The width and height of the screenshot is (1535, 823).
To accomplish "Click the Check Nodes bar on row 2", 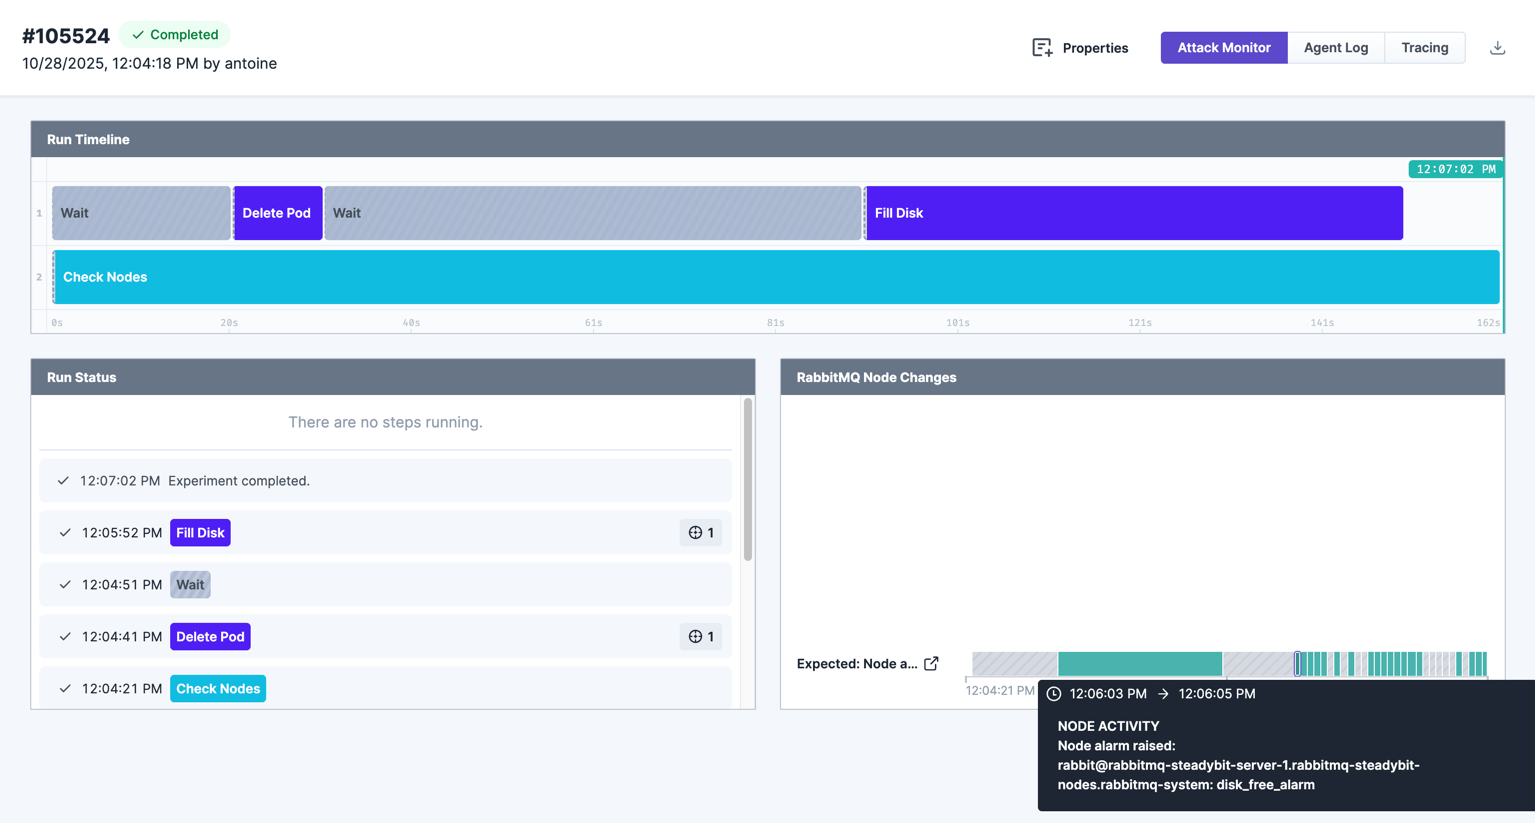I will click(x=776, y=276).
